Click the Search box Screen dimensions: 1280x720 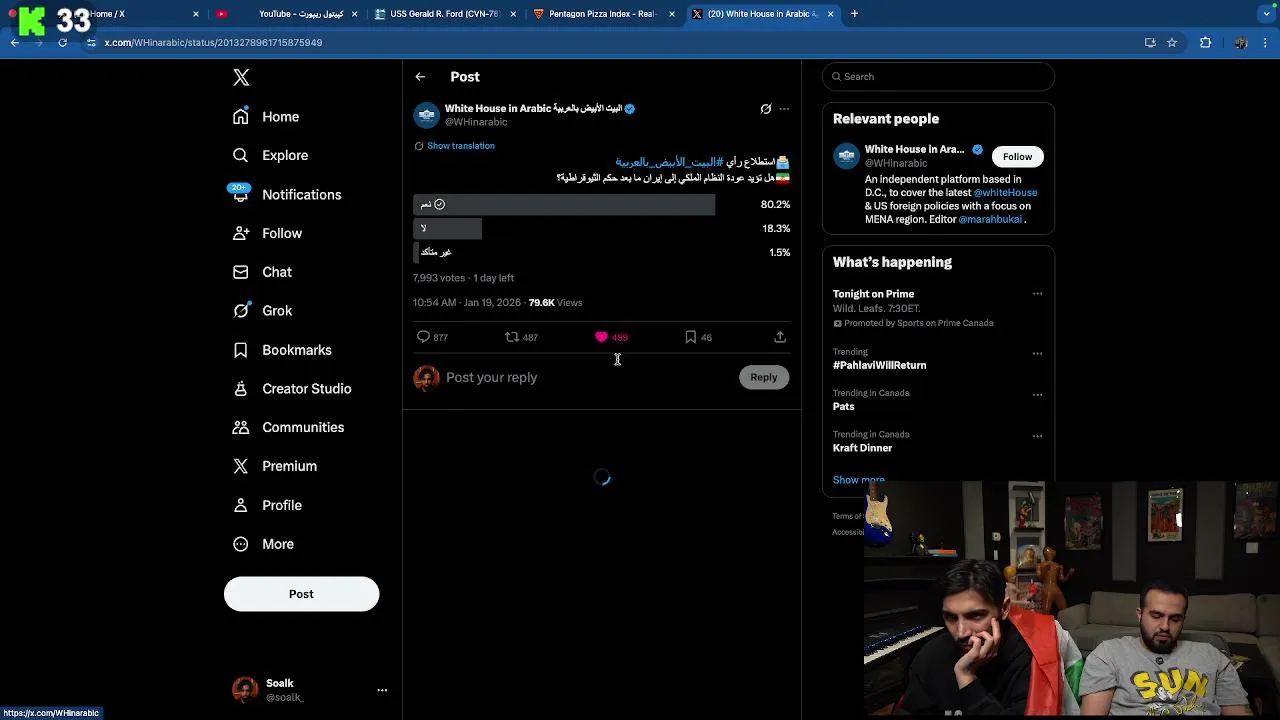938,77
